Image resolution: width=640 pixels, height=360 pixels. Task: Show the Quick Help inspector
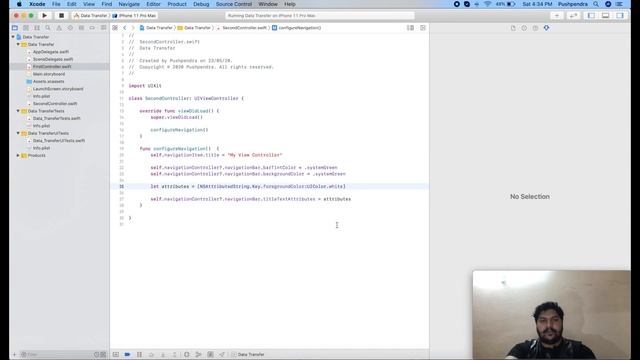click(535, 28)
